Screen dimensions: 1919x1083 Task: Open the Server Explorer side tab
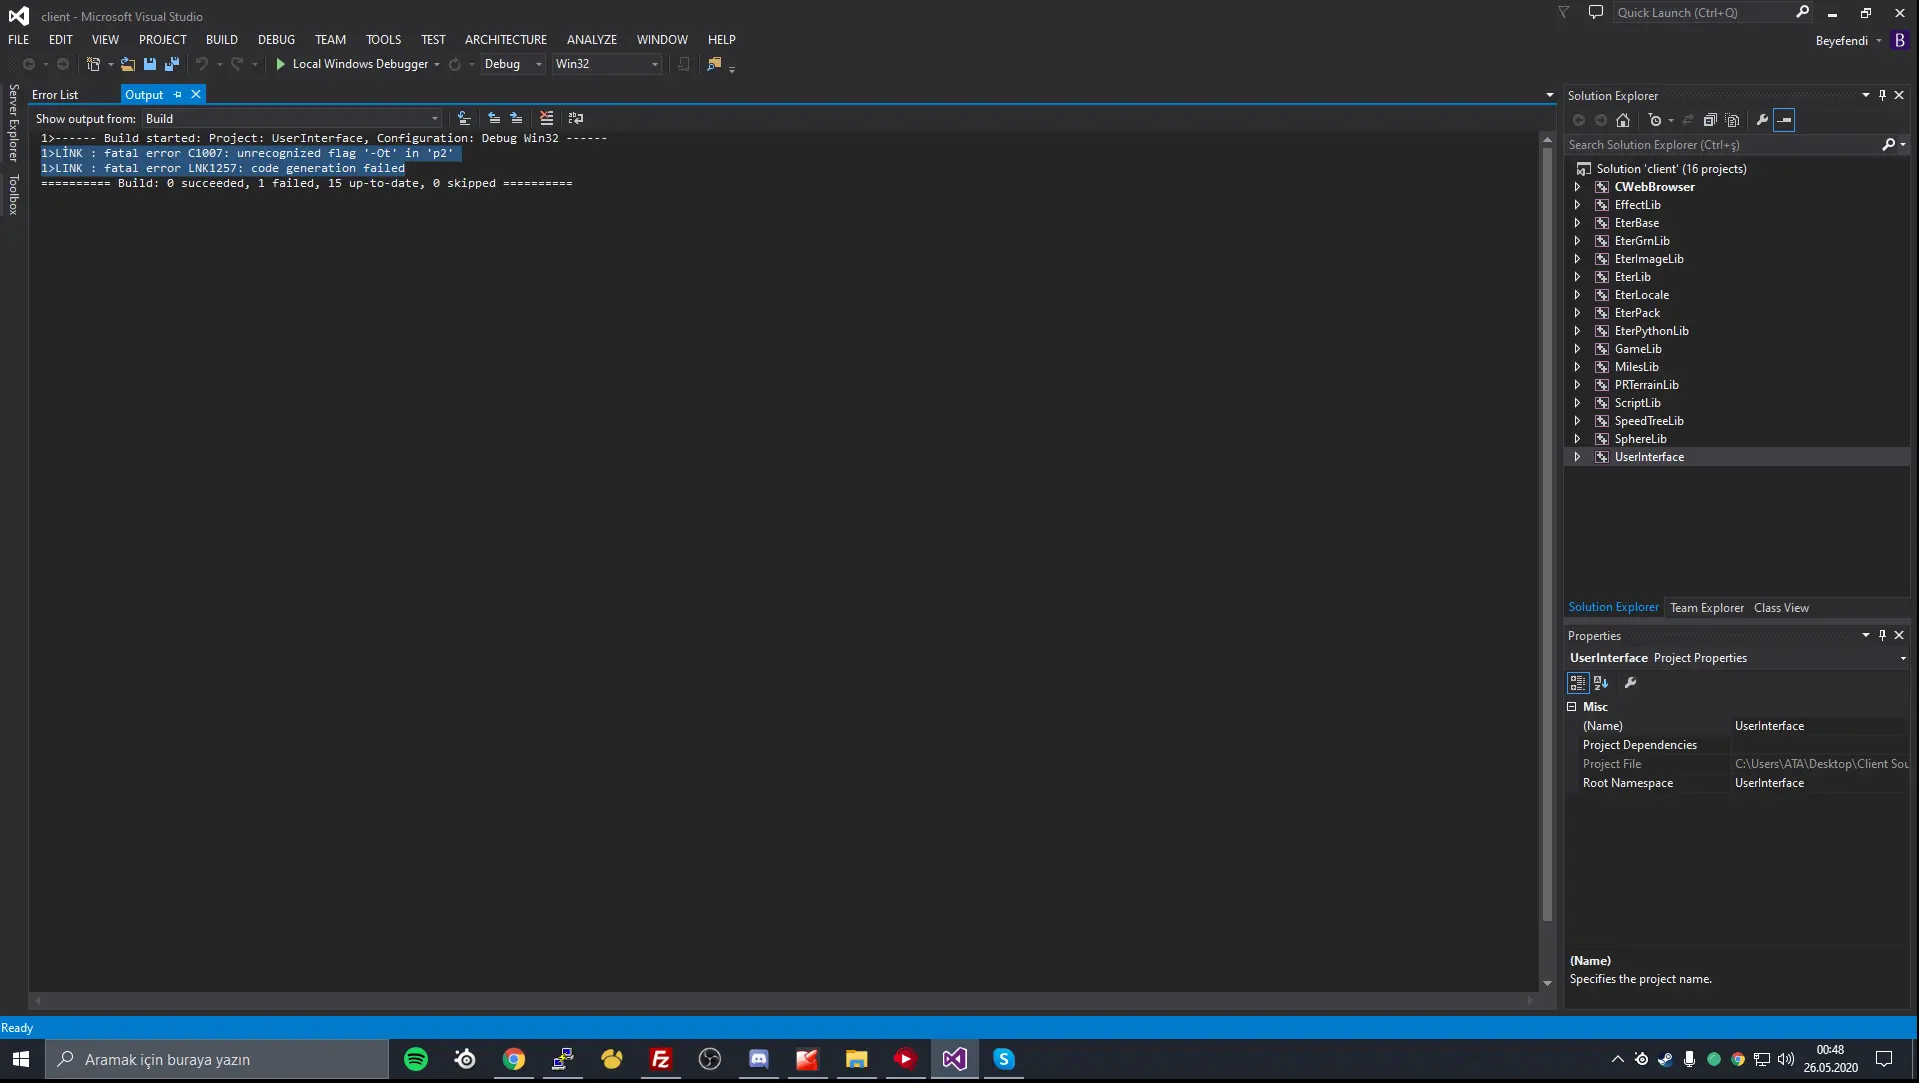tap(13, 123)
